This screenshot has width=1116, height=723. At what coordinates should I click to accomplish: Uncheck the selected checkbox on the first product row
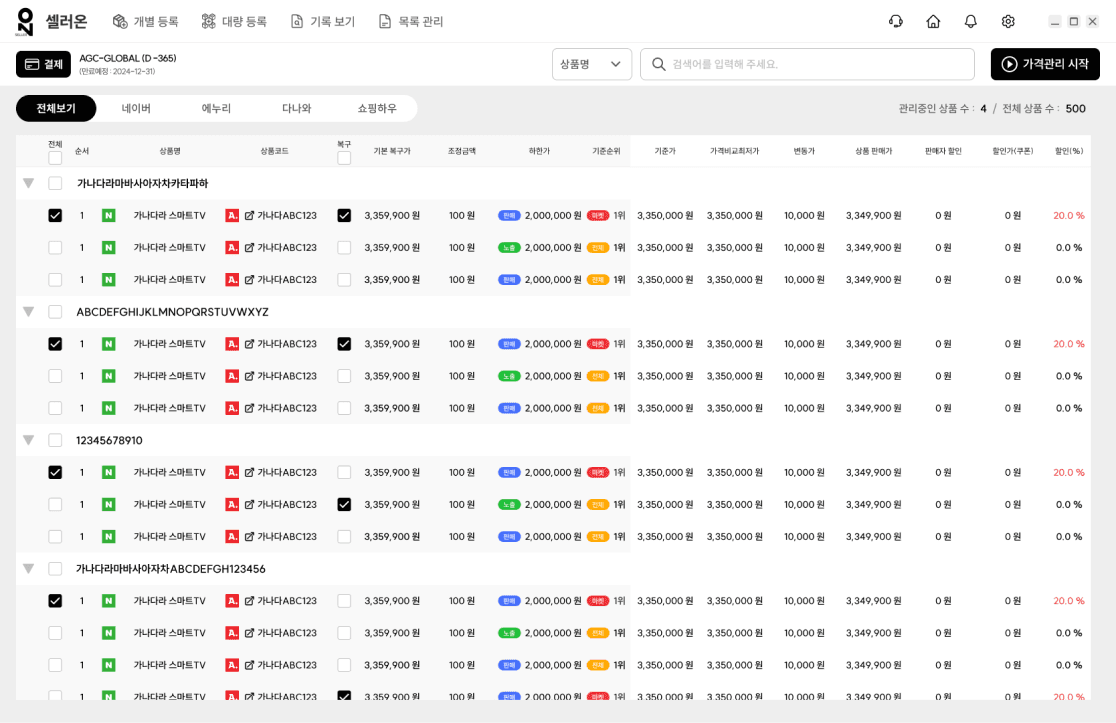coord(55,215)
